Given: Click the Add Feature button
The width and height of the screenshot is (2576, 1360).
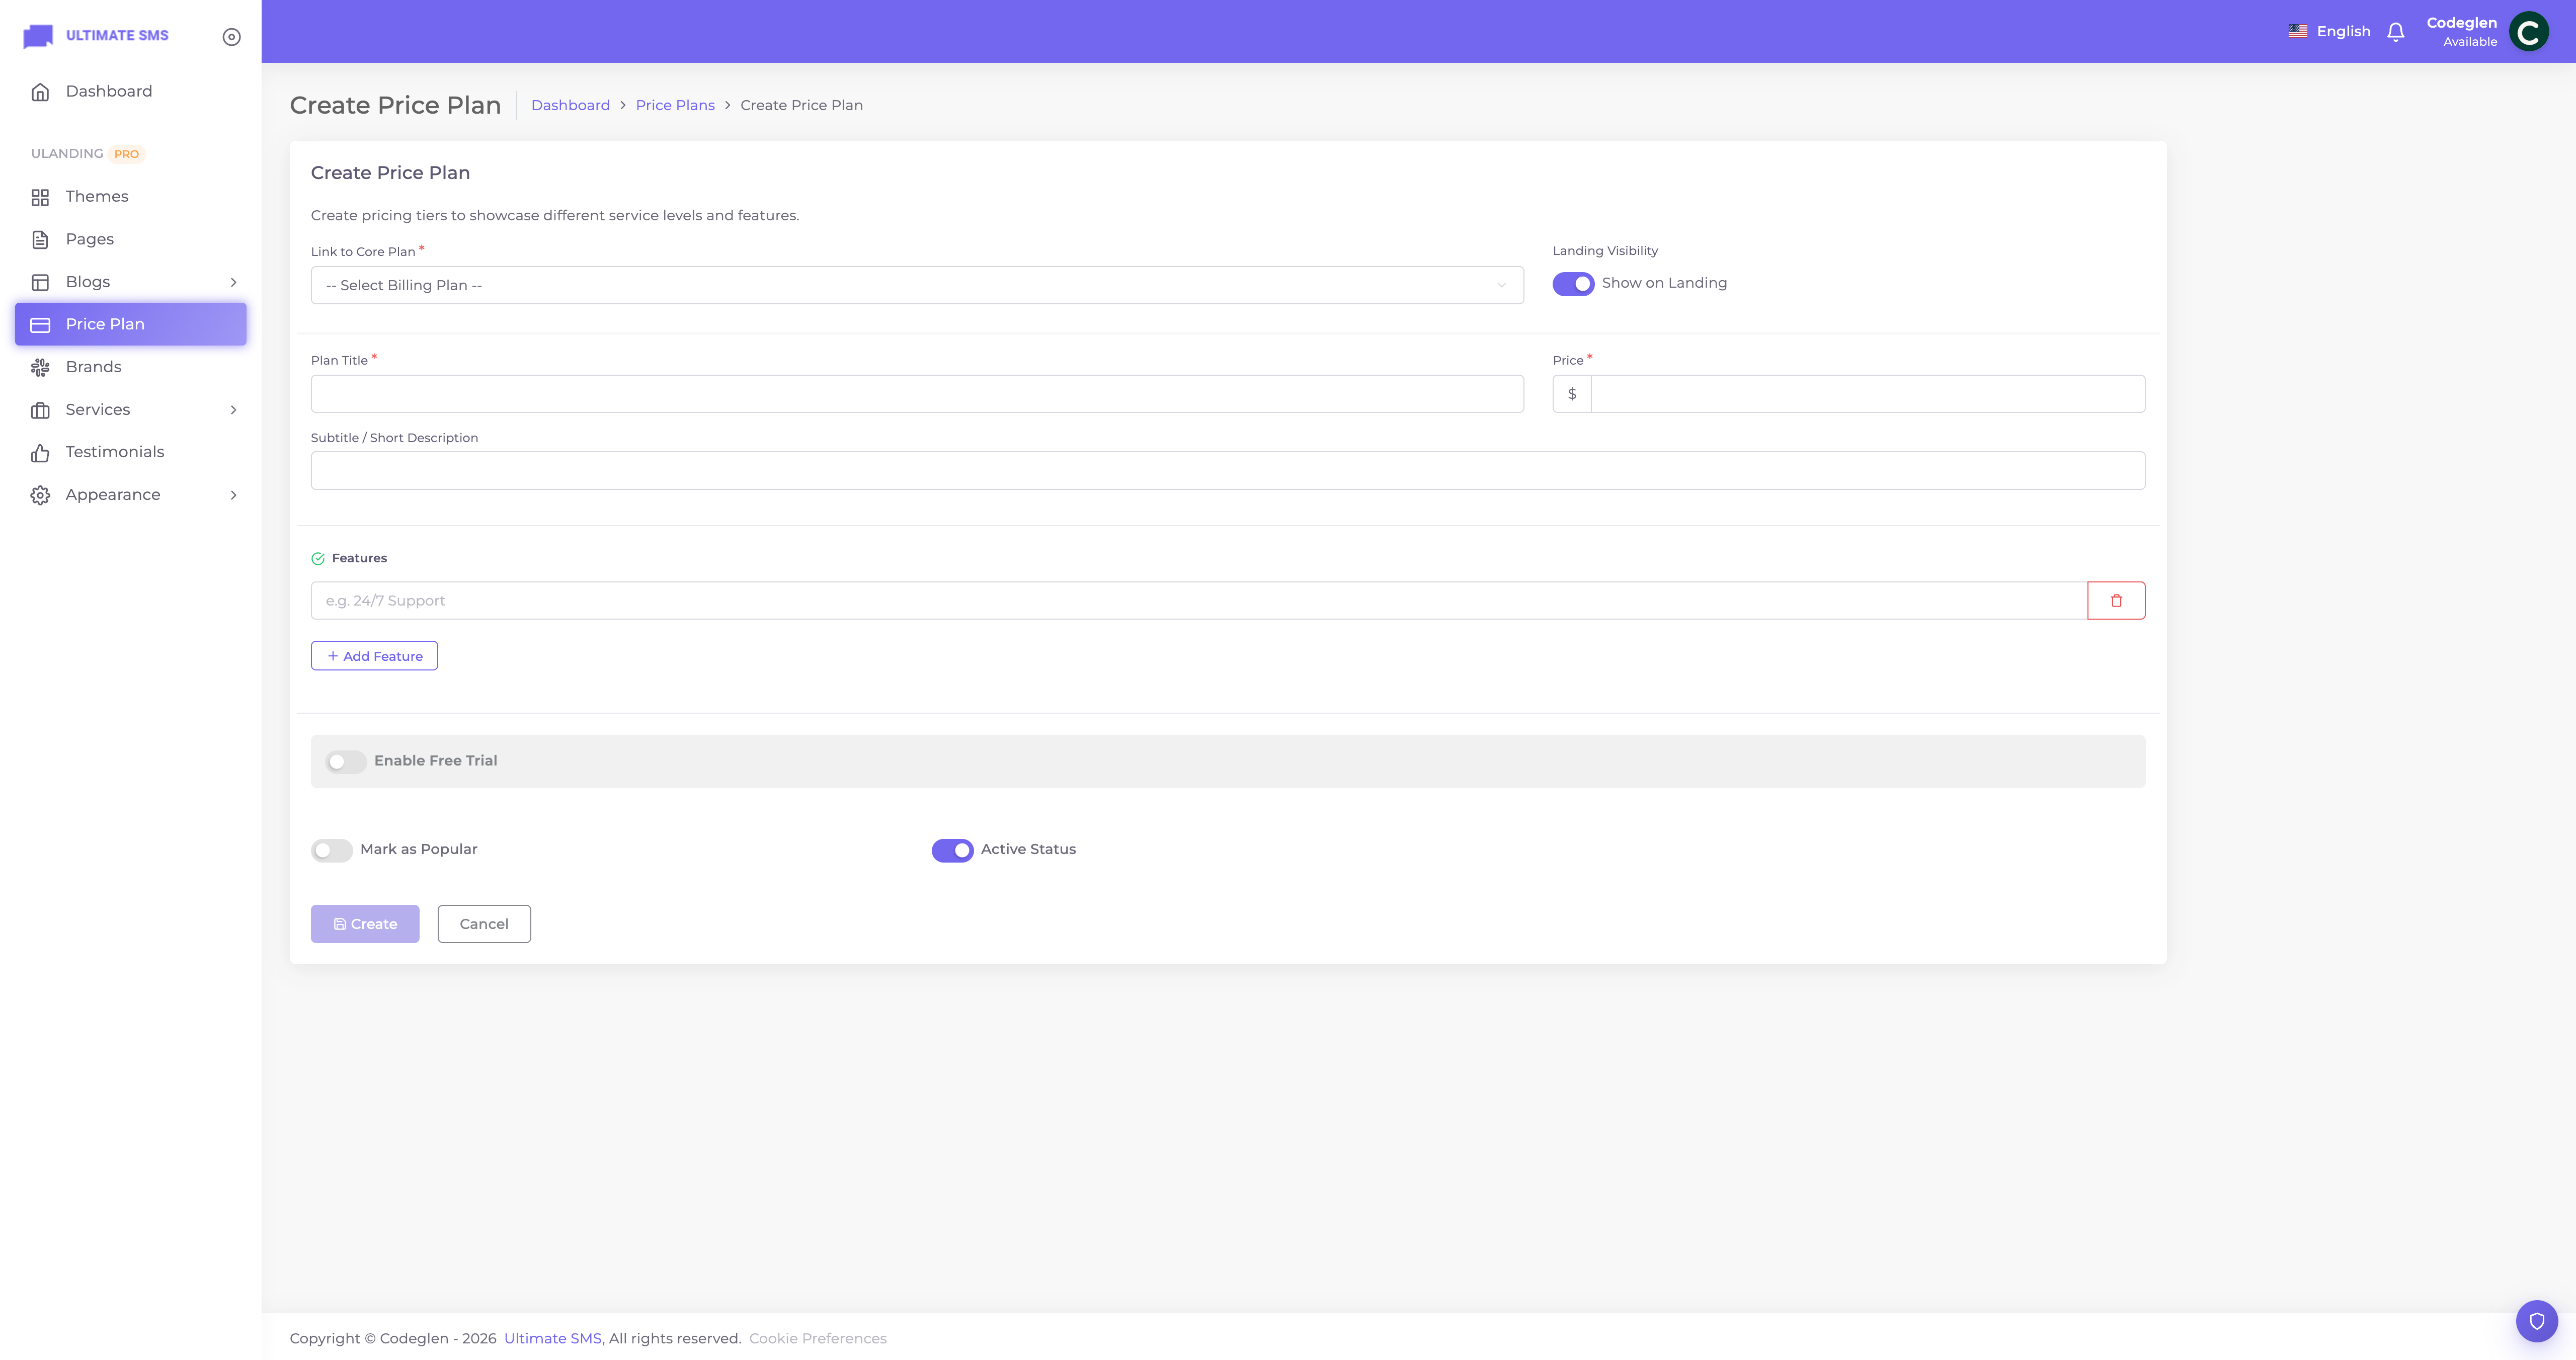Looking at the screenshot, I should click(x=374, y=656).
